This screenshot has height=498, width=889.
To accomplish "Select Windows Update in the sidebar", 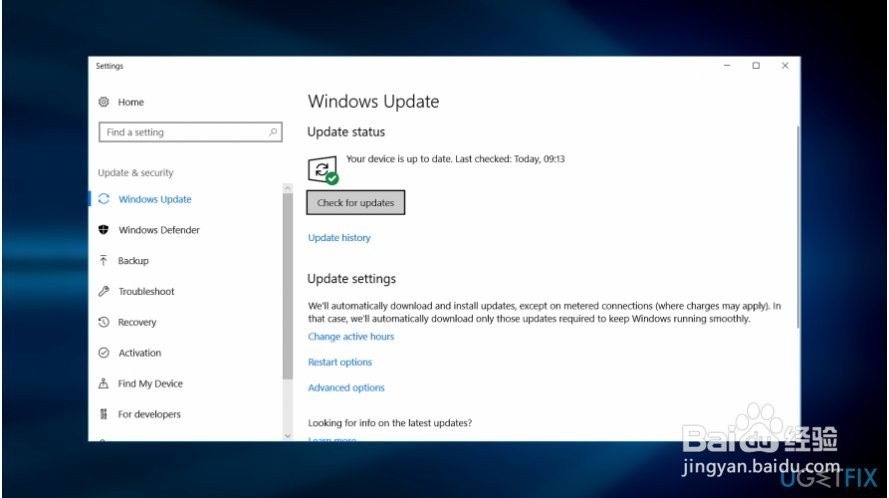I will pyautogui.click(x=155, y=199).
